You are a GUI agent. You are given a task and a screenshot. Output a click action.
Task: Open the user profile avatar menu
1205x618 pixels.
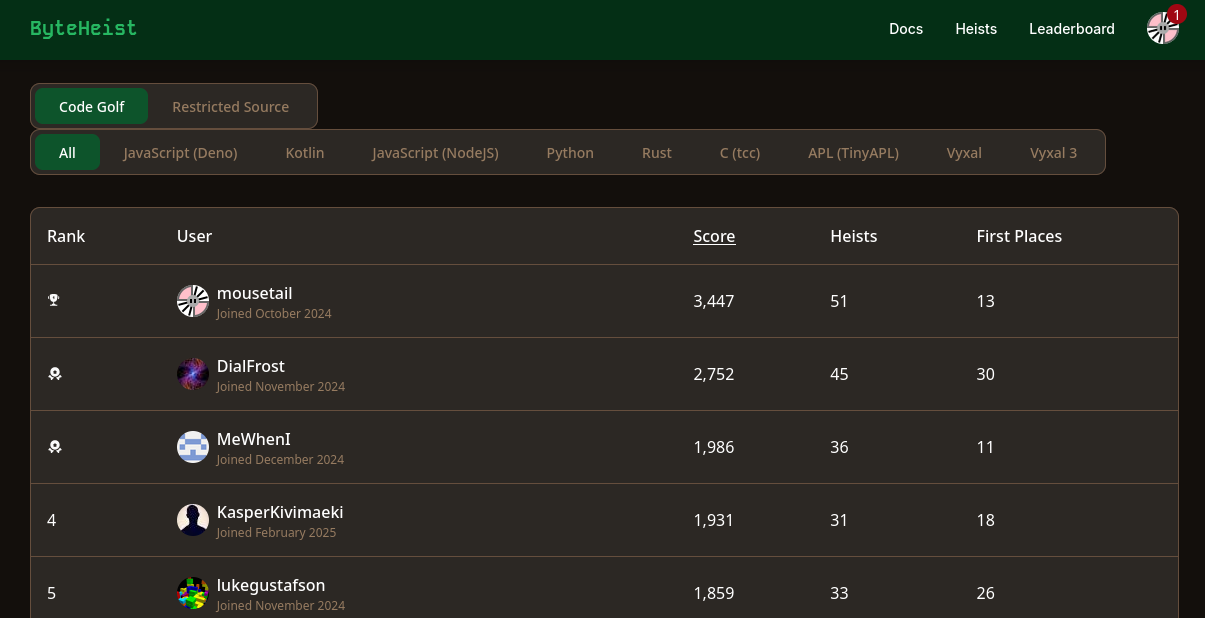click(x=1162, y=28)
